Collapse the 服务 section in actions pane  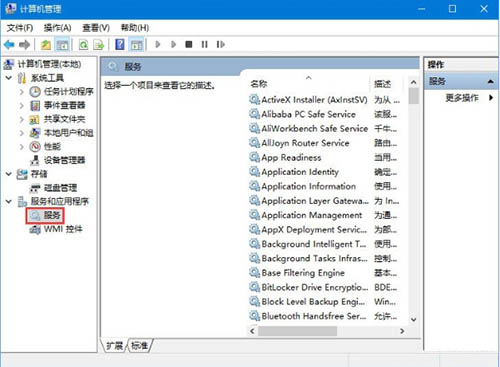coord(490,81)
